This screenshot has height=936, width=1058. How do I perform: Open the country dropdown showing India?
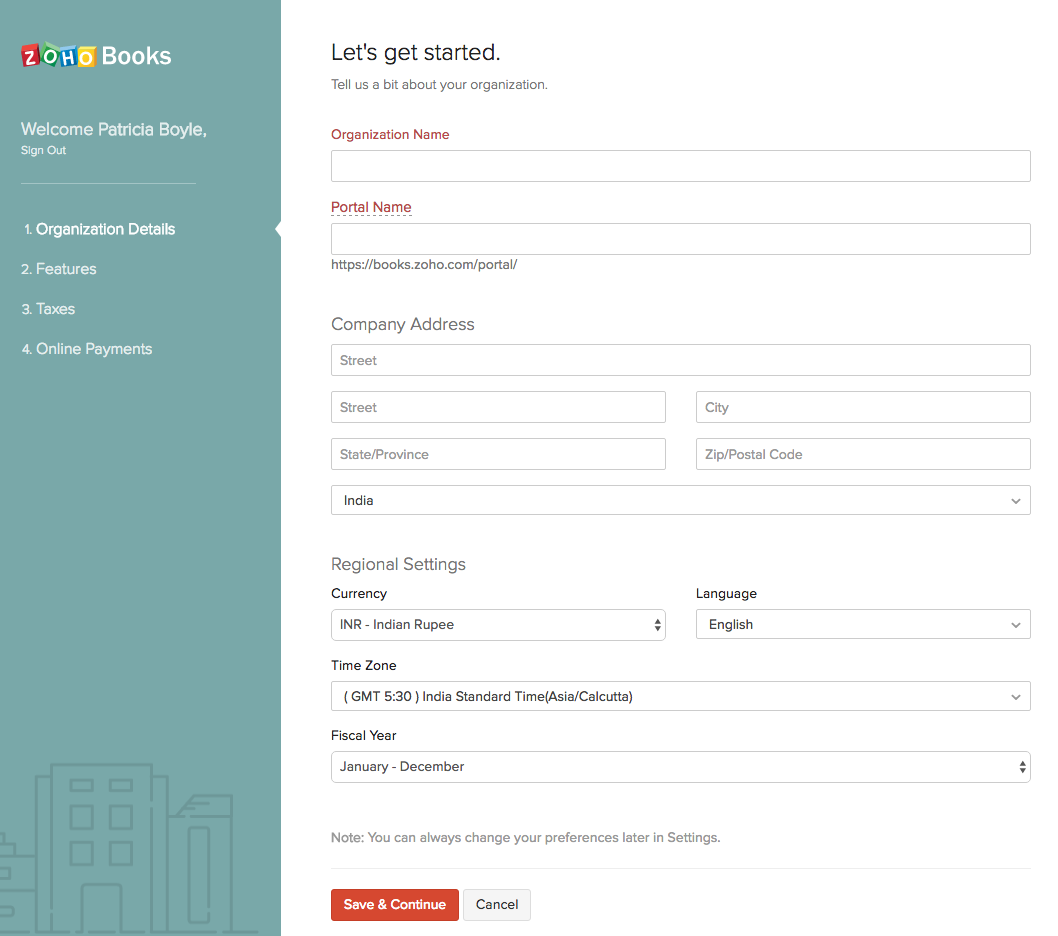tap(680, 500)
